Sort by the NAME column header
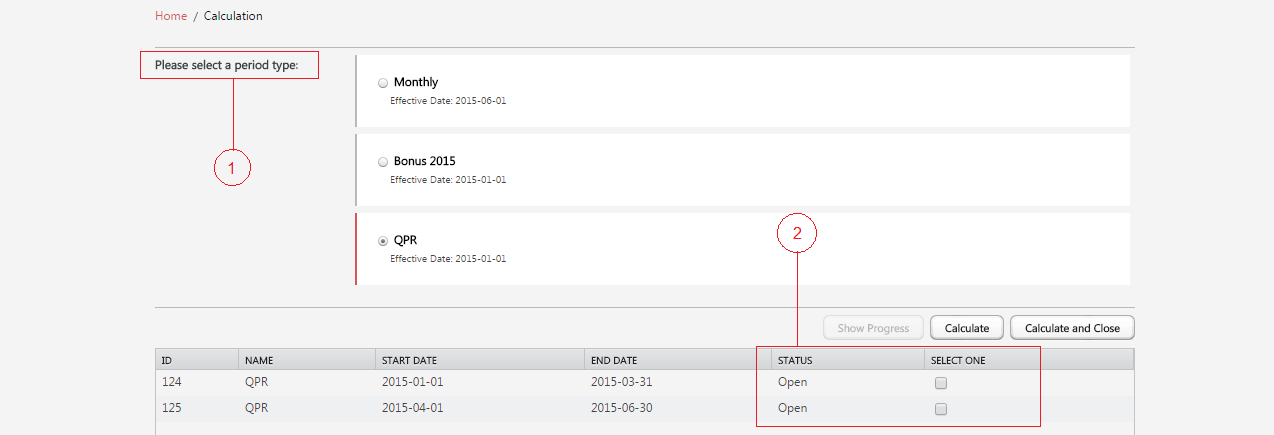This screenshot has width=1274, height=435. tap(307, 360)
